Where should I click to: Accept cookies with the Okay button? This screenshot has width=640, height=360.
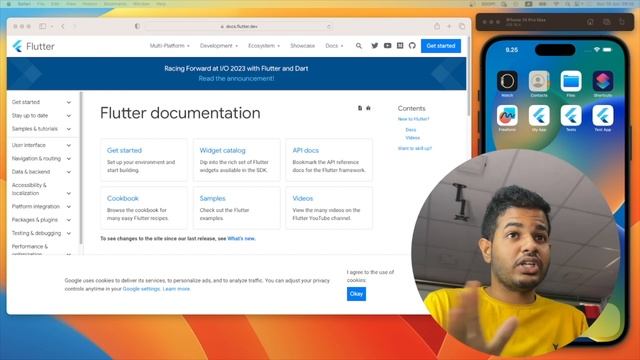356,294
